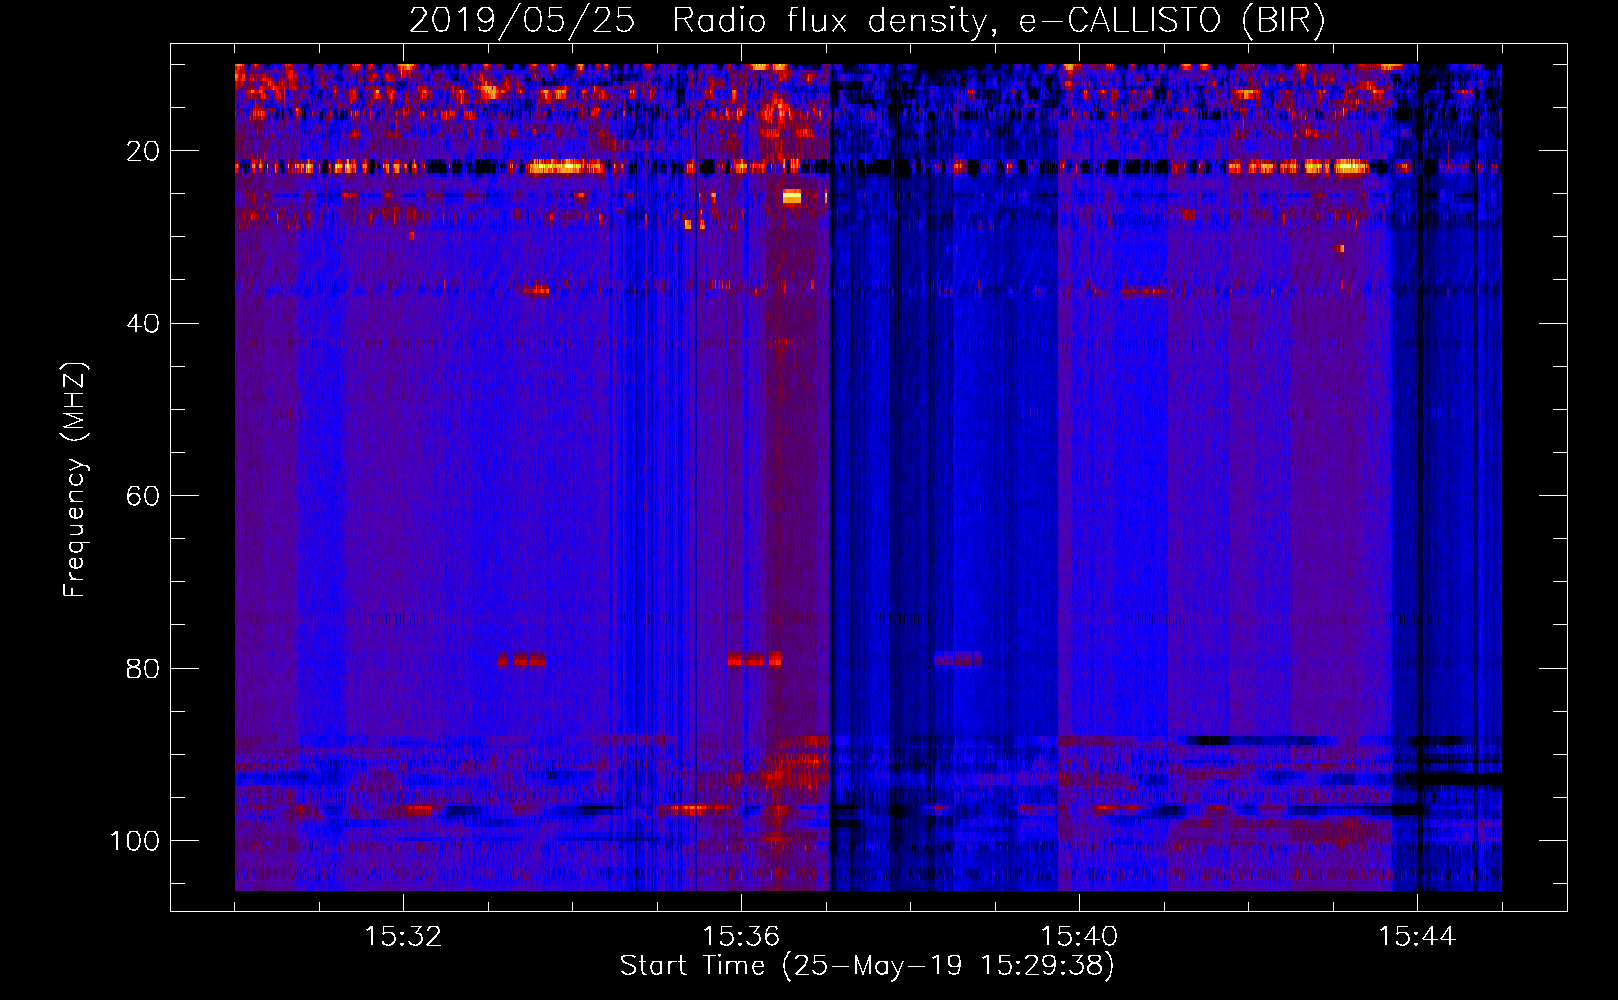This screenshot has width=1618, height=1000.
Task: Click the 20 frequency axis label
Action: [x=144, y=151]
